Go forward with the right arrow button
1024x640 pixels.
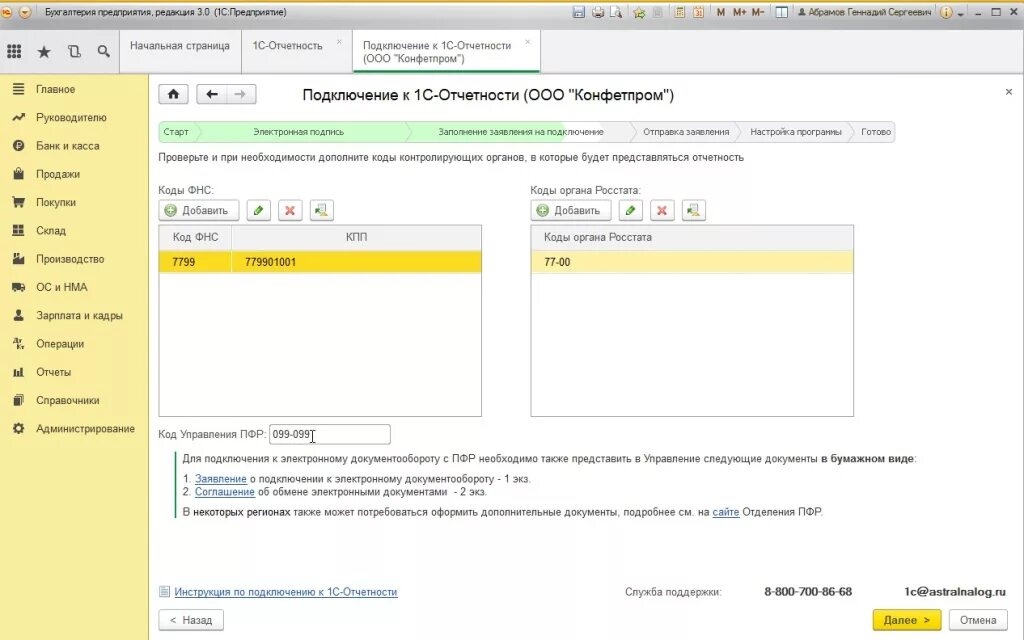(x=241, y=94)
